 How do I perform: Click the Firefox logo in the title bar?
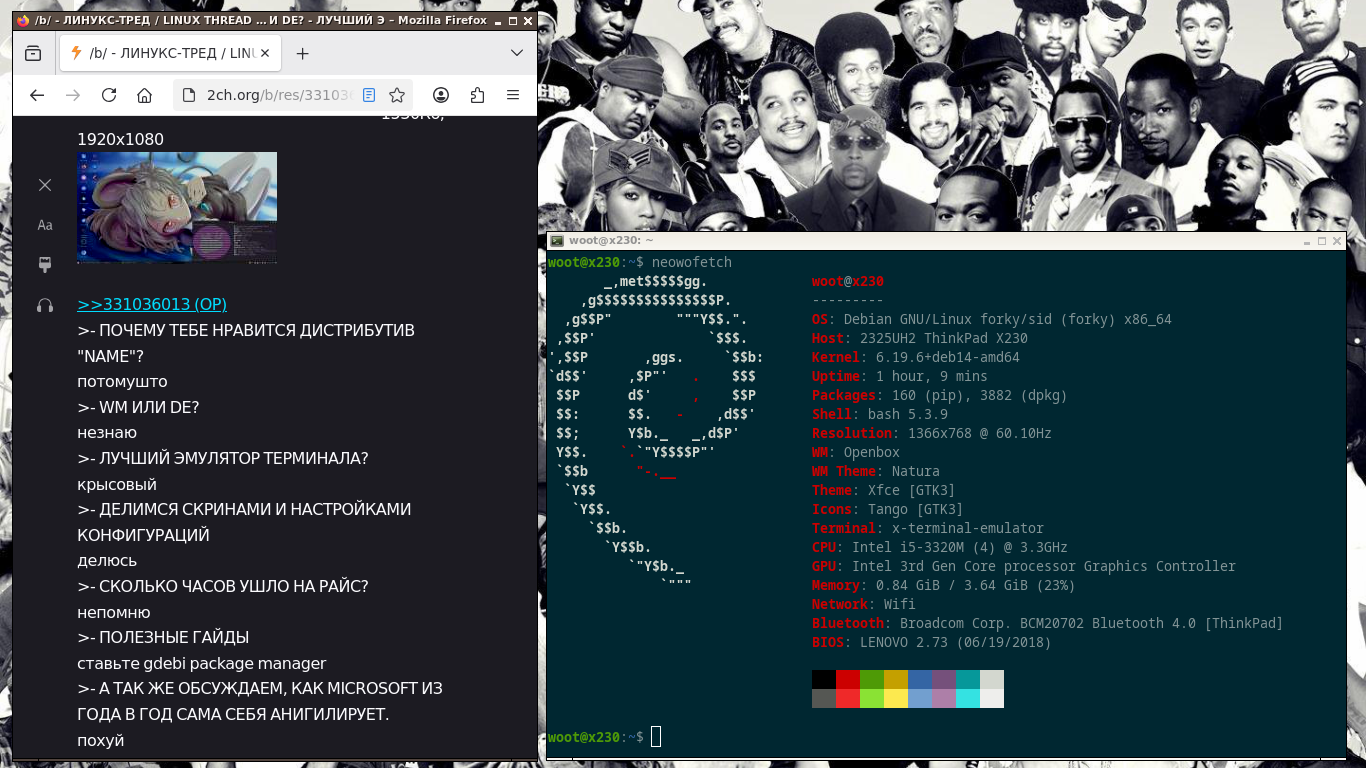pyautogui.click(x=24, y=20)
